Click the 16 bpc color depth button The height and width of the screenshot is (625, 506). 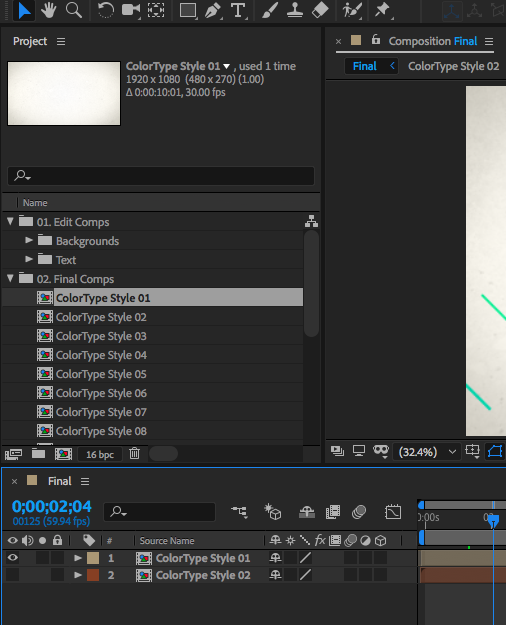pos(100,454)
